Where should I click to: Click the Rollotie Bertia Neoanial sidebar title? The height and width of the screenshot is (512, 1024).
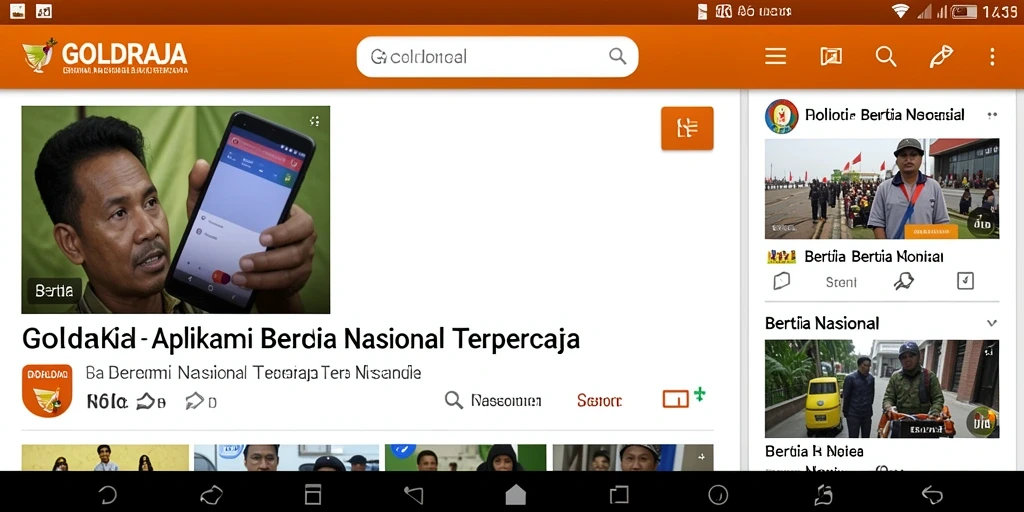click(x=884, y=115)
